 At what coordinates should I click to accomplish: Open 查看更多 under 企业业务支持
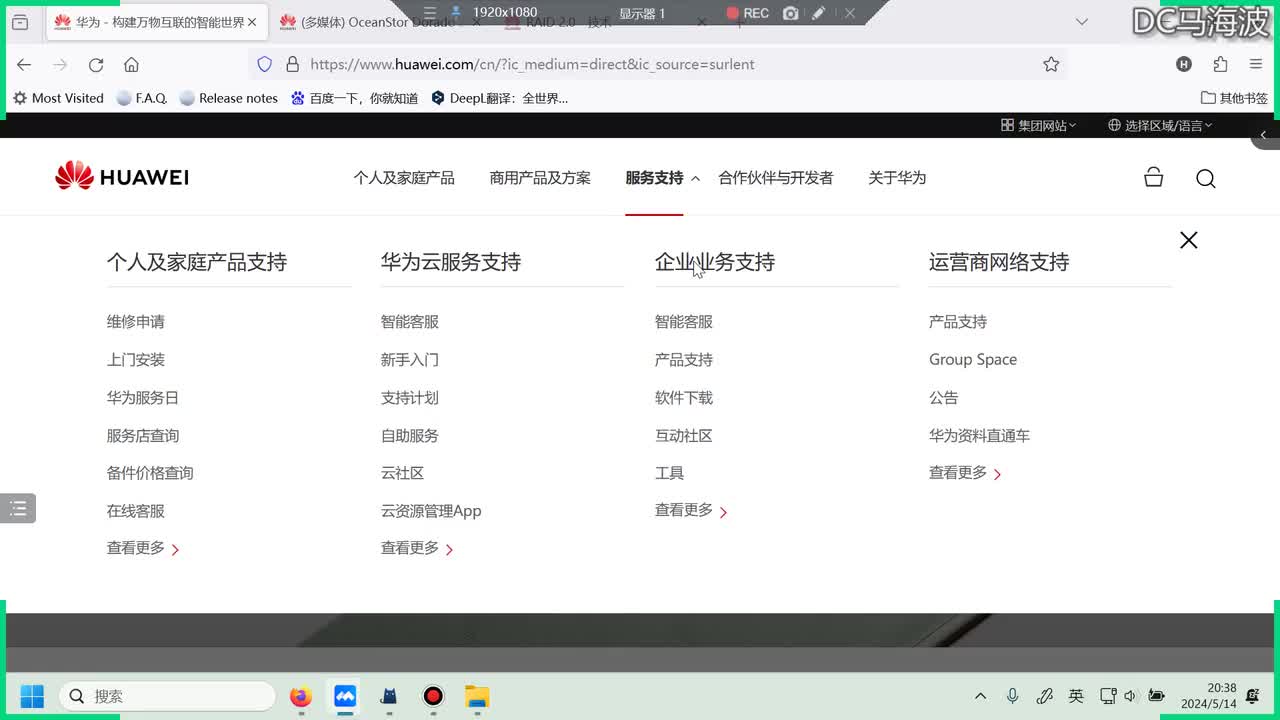point(691,511)
